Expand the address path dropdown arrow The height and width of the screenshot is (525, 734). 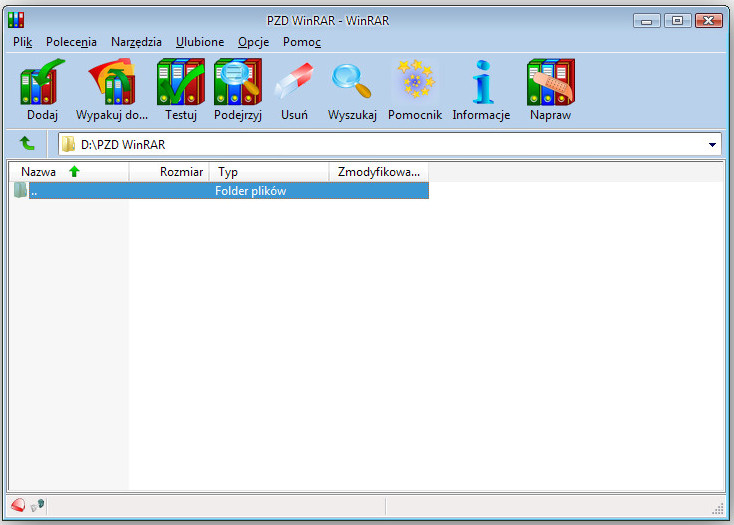(712, 145)
